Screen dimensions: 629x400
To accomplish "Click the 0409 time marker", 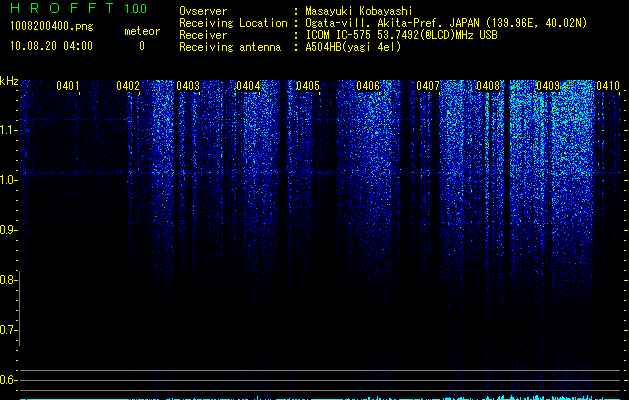I will [548, 86].
